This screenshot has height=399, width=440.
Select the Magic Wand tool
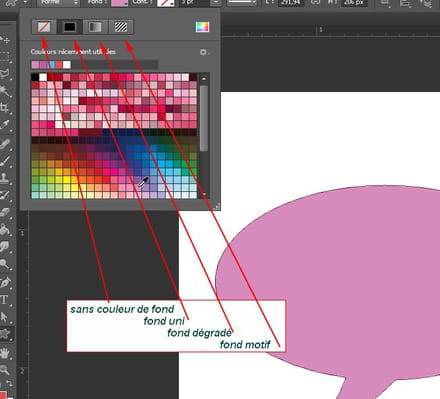pos(5,91)
